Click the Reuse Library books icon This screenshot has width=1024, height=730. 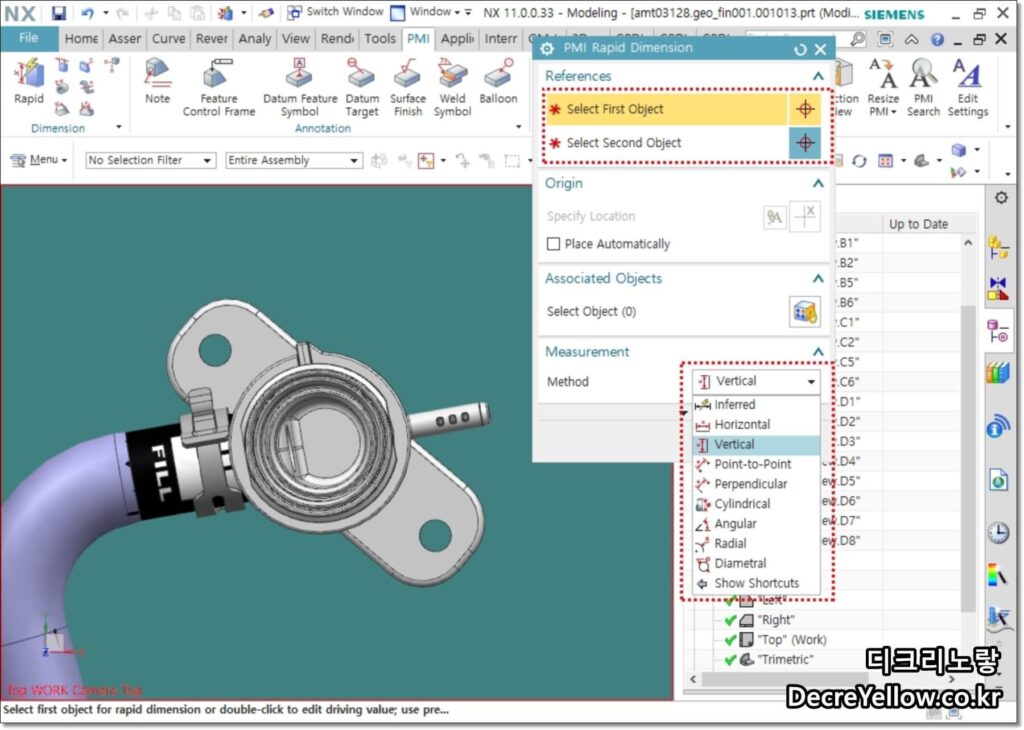tap(998, 373)
